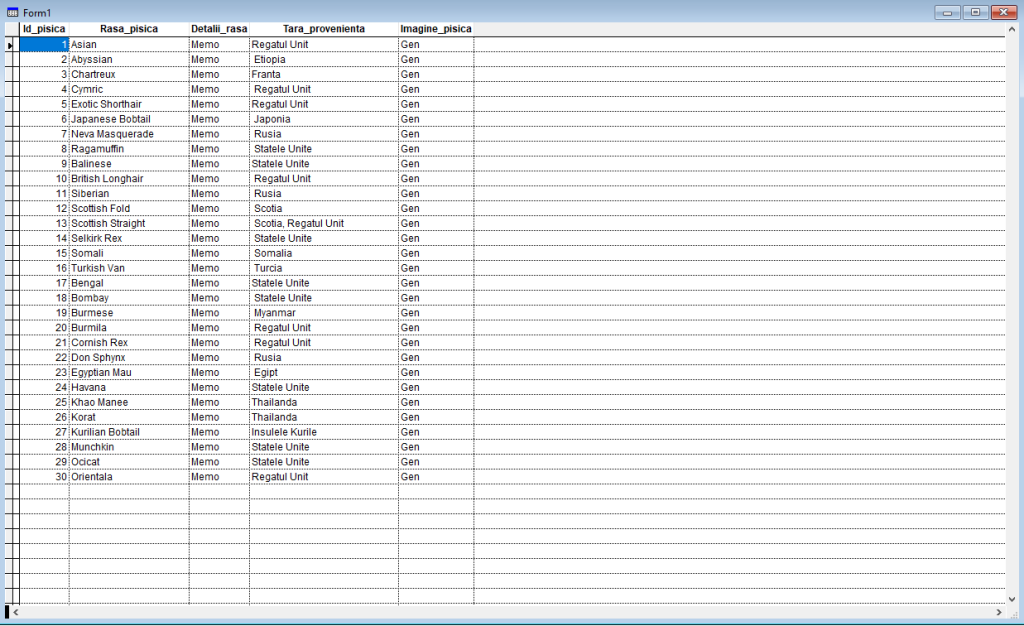The height and width of the screenshot is (626, 1024).
Task: Click the Detalii_rasa column header
Action: coord(219,29)
